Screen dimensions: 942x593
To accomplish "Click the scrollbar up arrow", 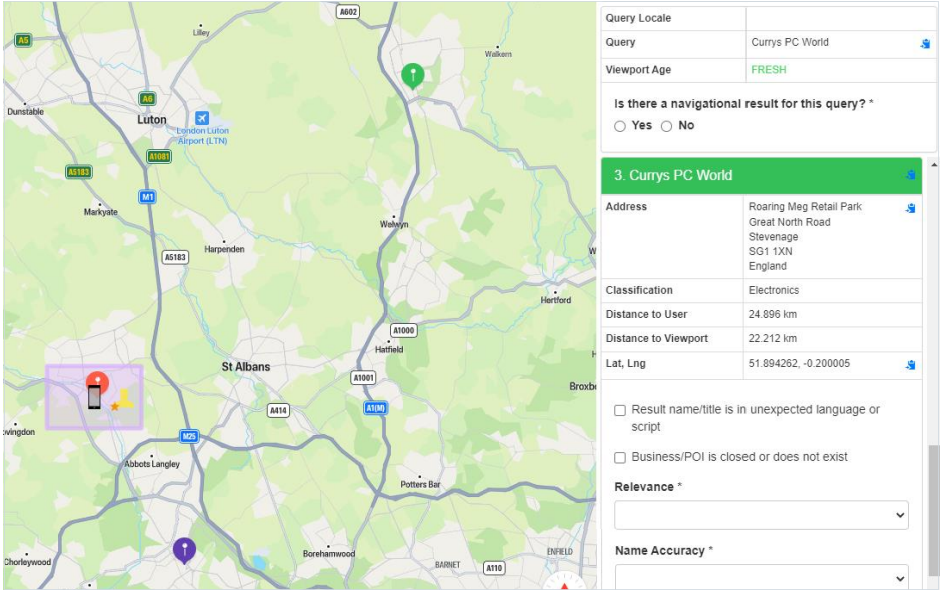I will (x=933, y=164).
